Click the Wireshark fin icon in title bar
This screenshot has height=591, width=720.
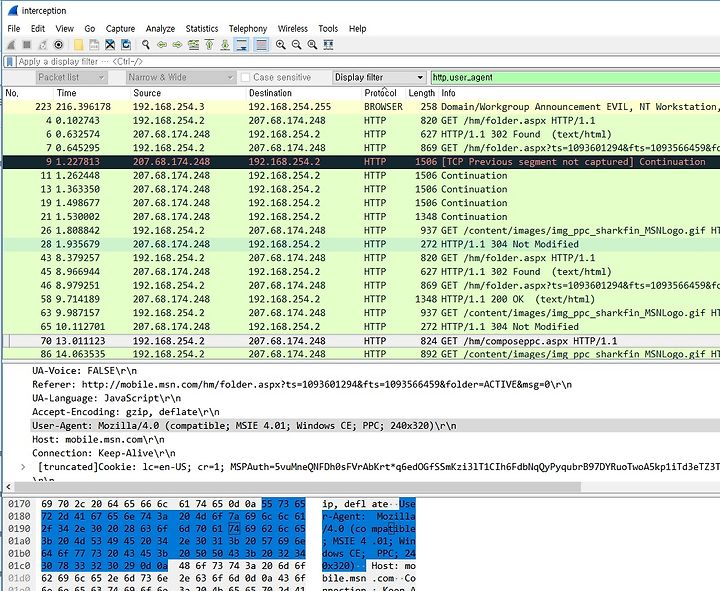pyautogui.click(x=13, y=11)
